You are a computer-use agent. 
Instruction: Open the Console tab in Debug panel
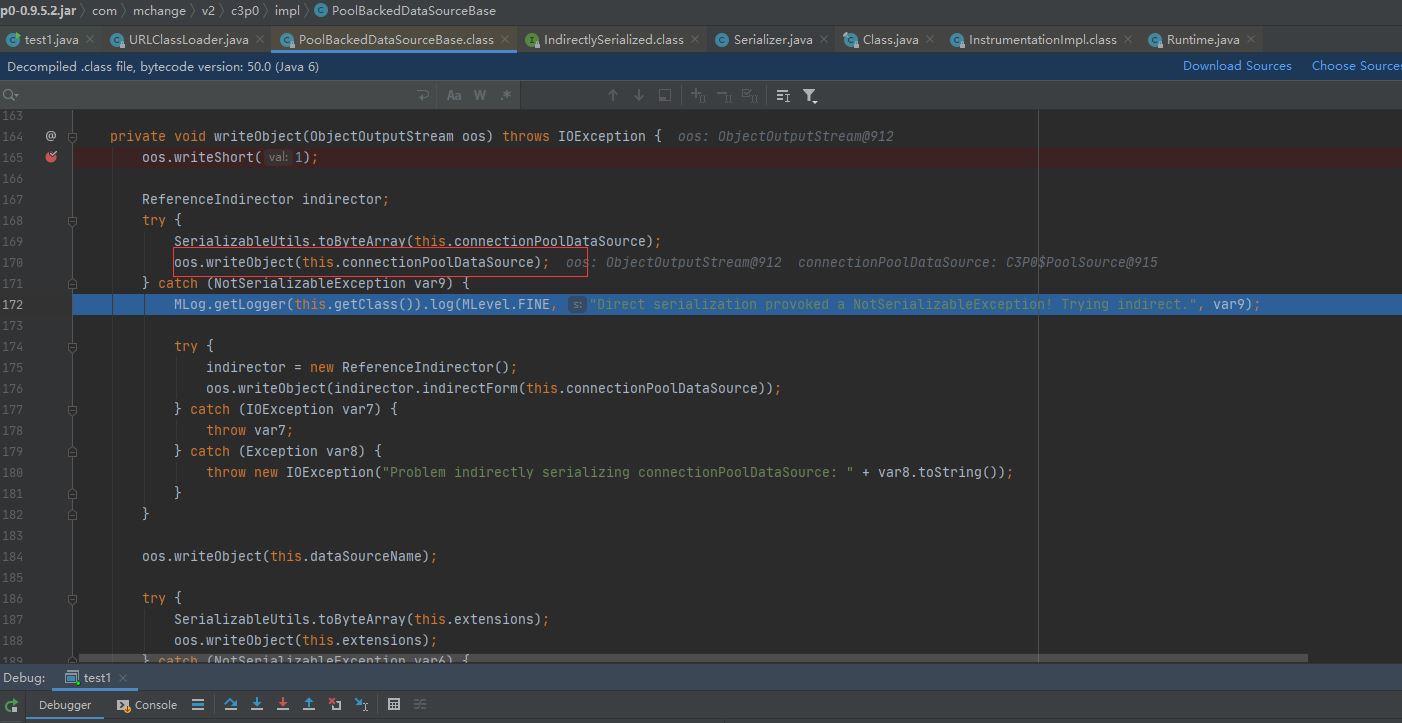pyautogui.click(x=147, y=705)
